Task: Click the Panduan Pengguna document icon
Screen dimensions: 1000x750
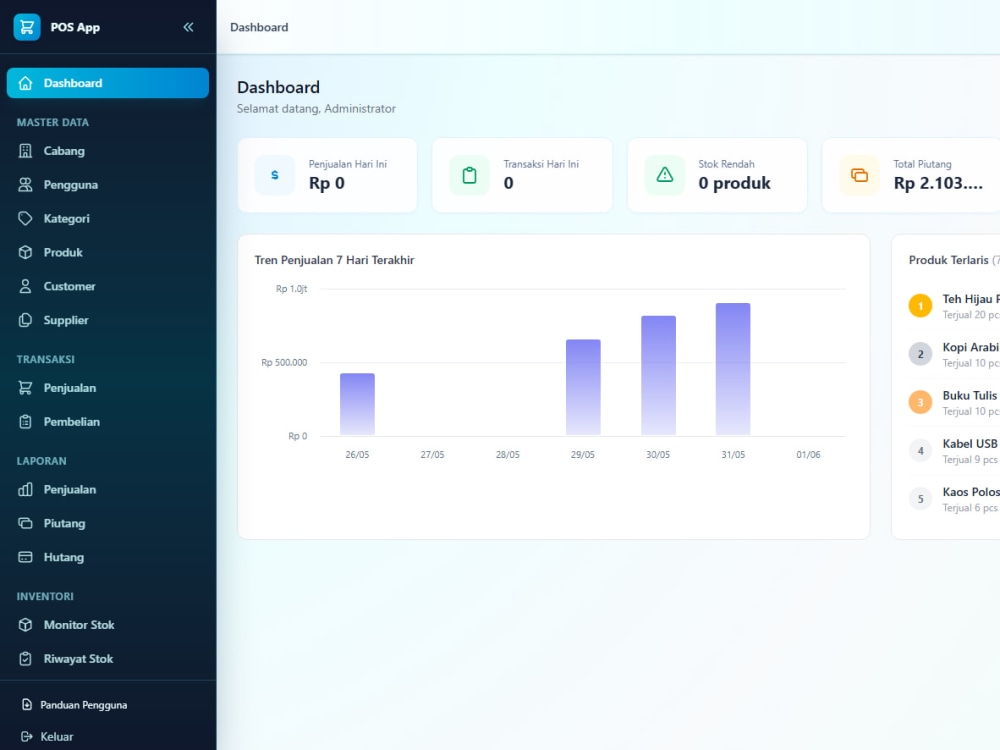Action: (x=27, y=705)
